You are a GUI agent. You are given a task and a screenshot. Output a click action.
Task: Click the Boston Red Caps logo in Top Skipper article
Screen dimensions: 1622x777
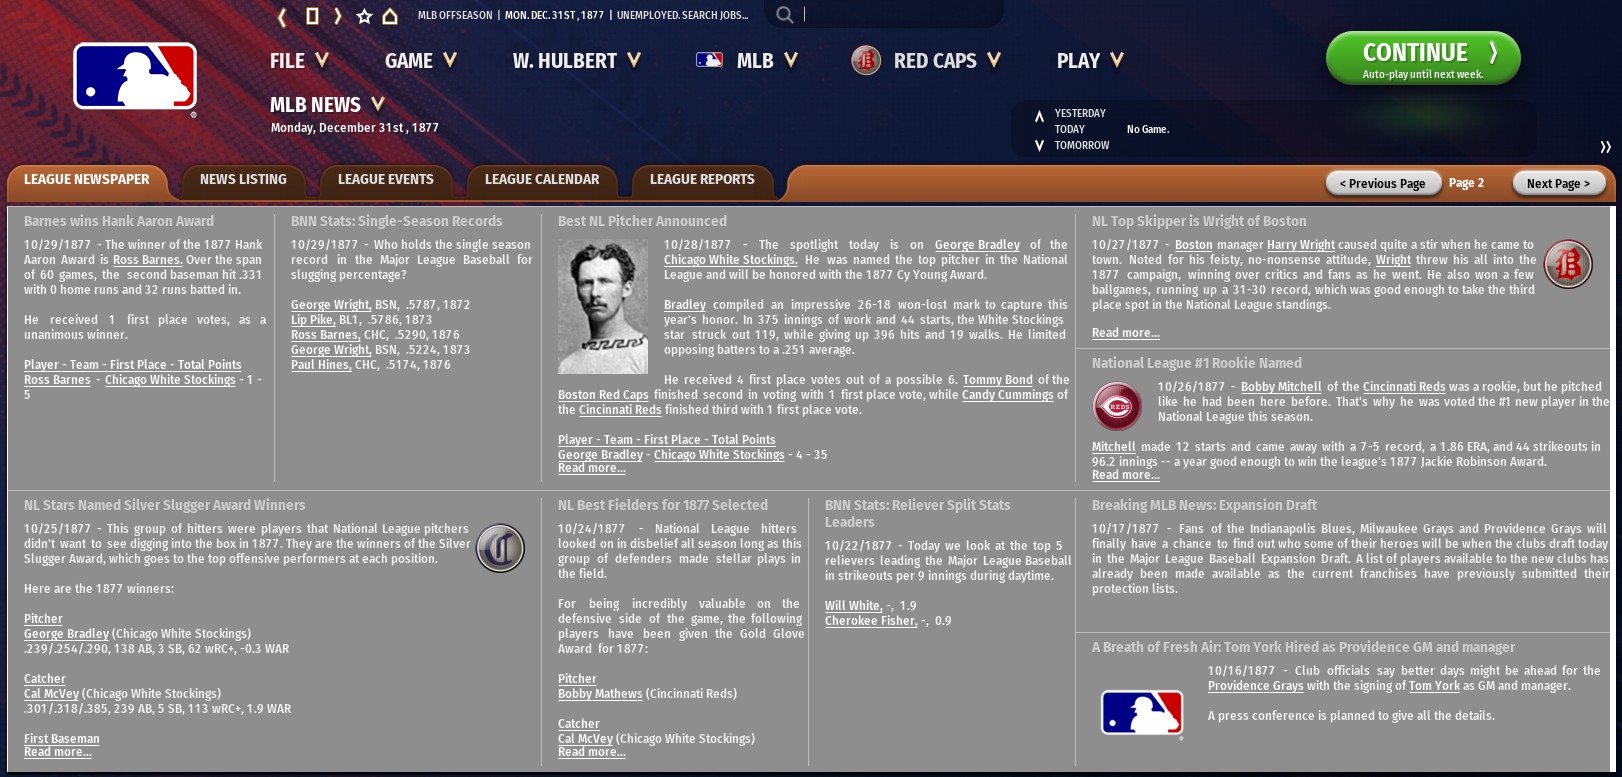click(1567, 265)
